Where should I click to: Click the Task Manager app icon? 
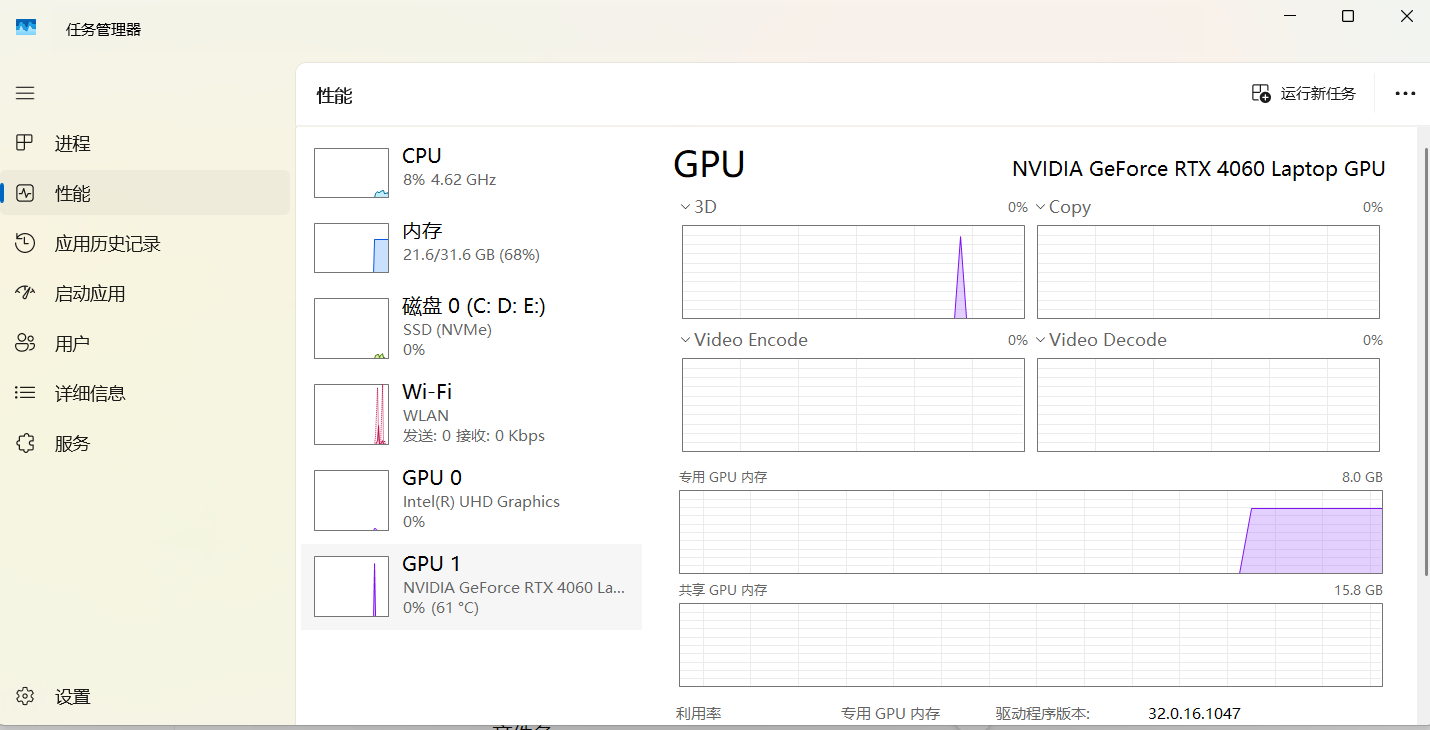[x=26, y=28]
